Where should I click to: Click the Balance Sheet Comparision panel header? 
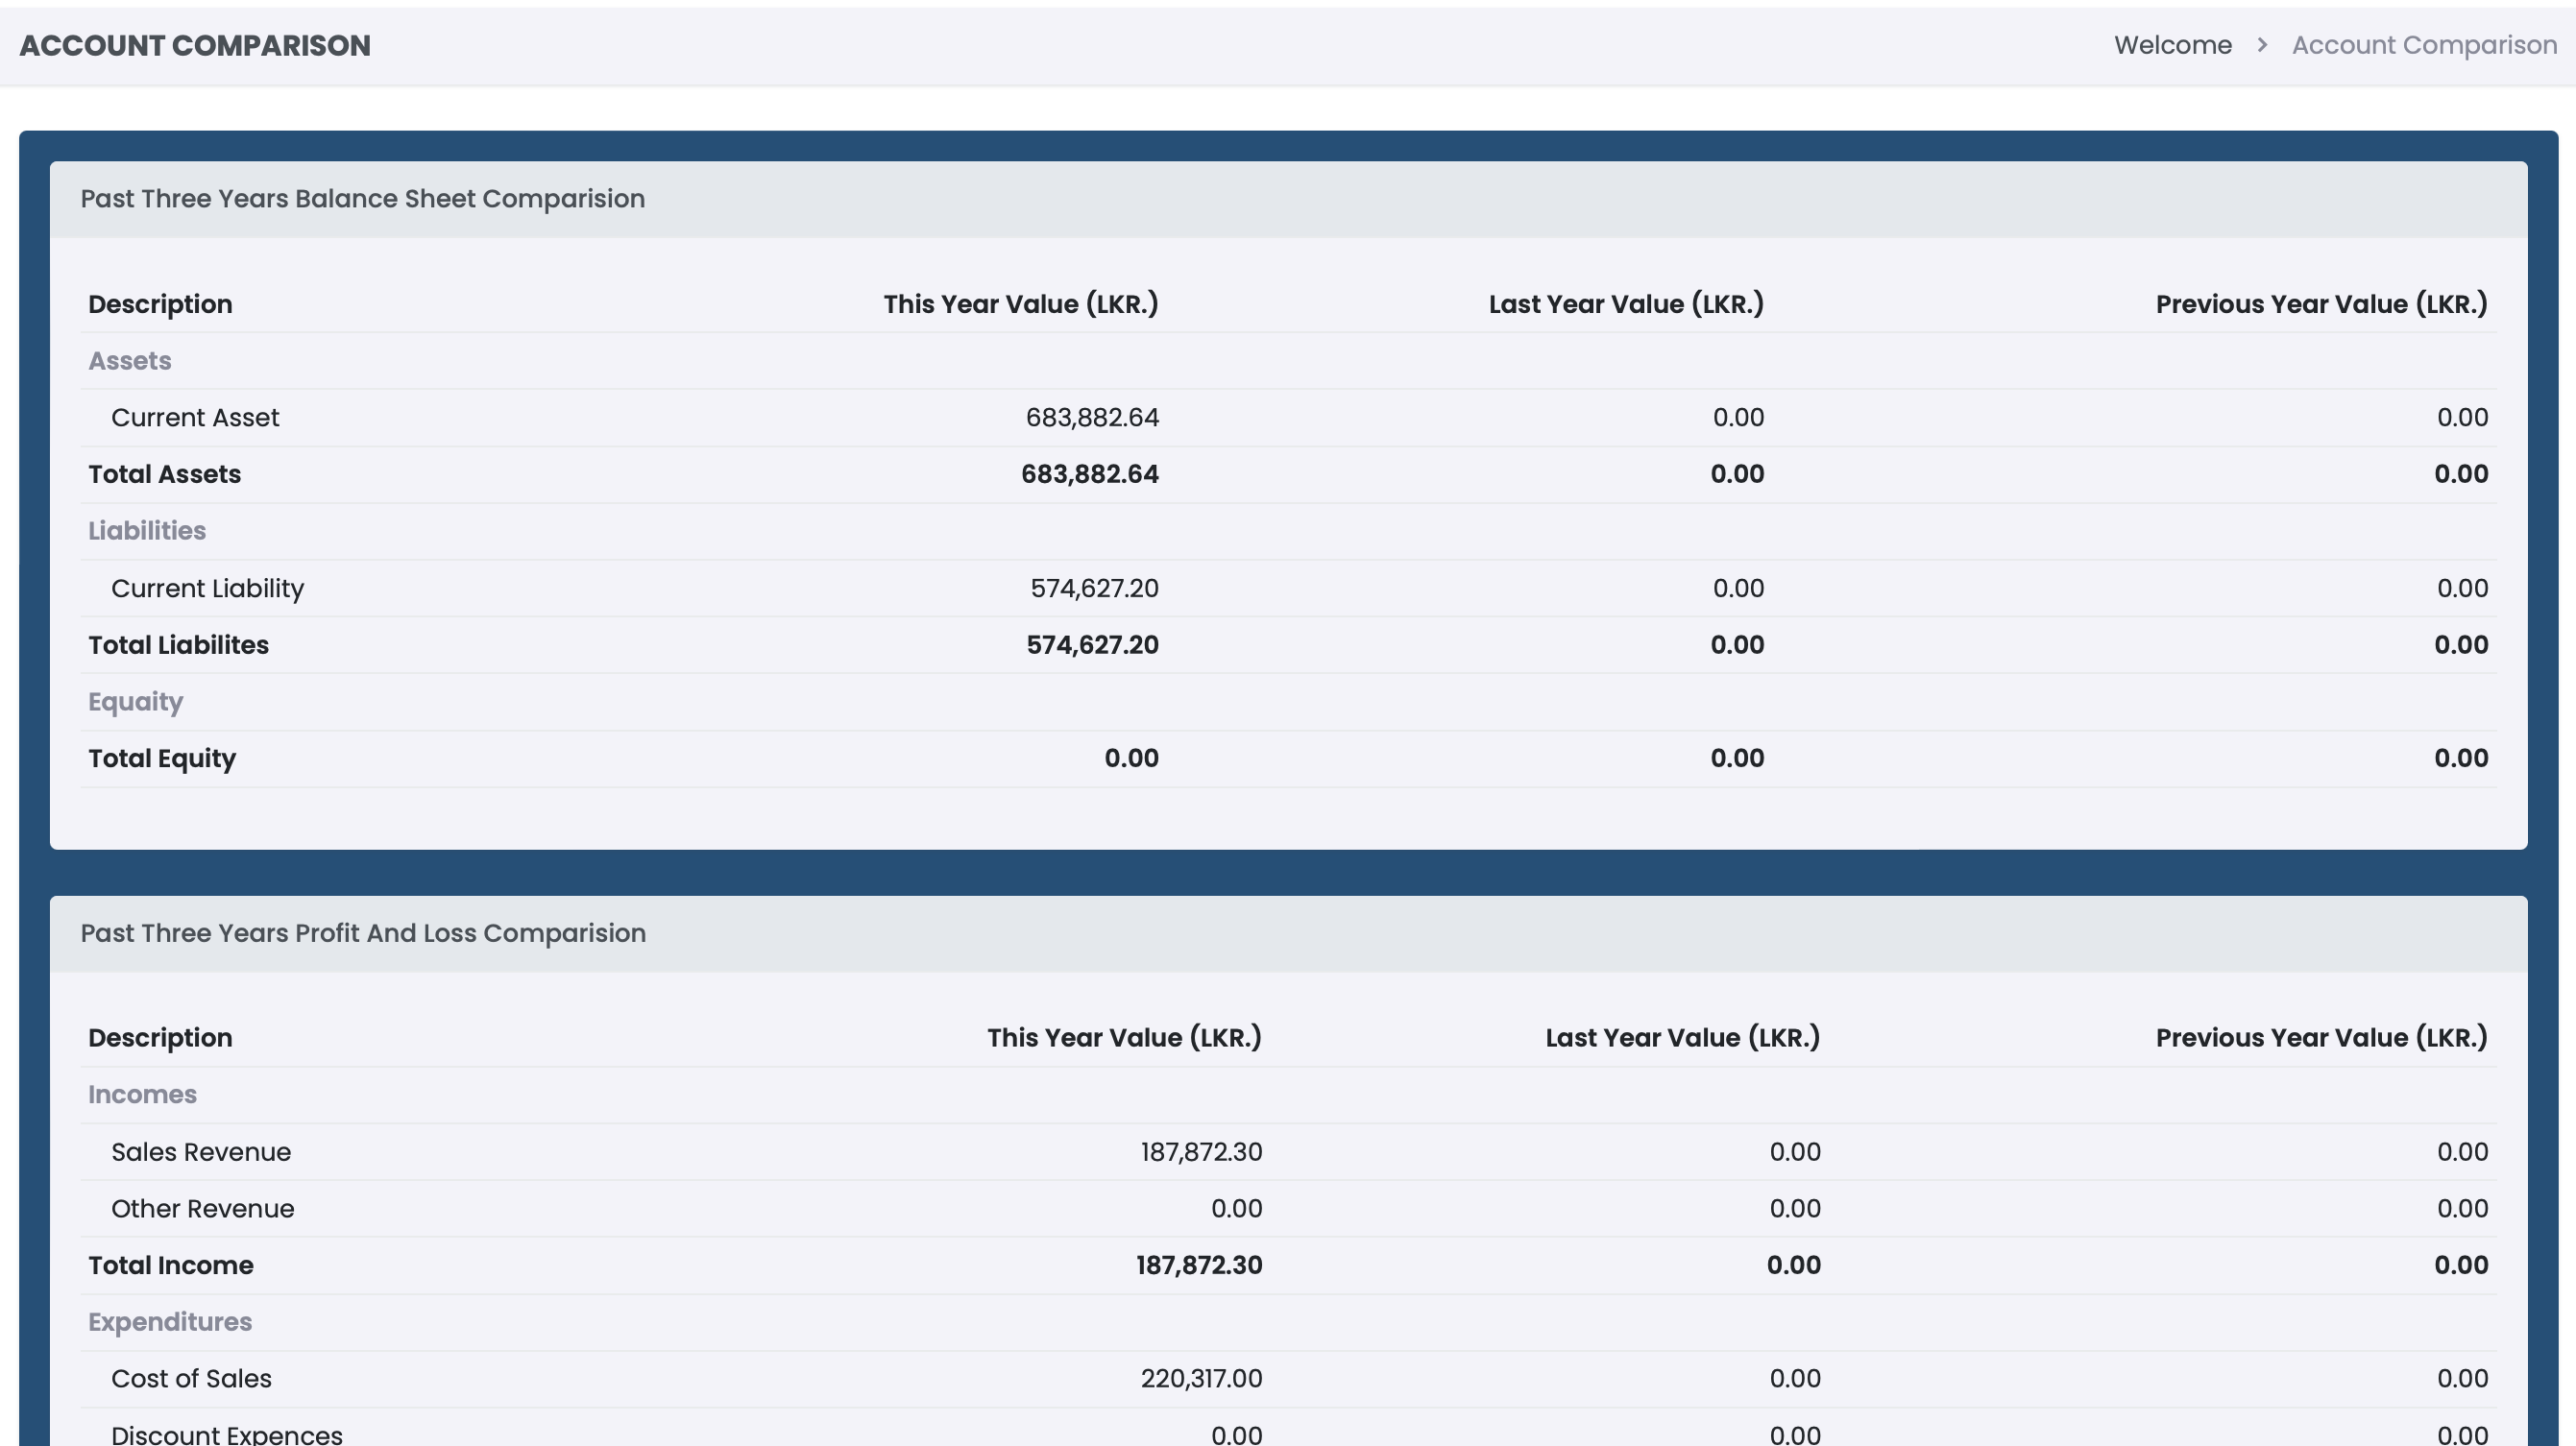coord(362,199)
